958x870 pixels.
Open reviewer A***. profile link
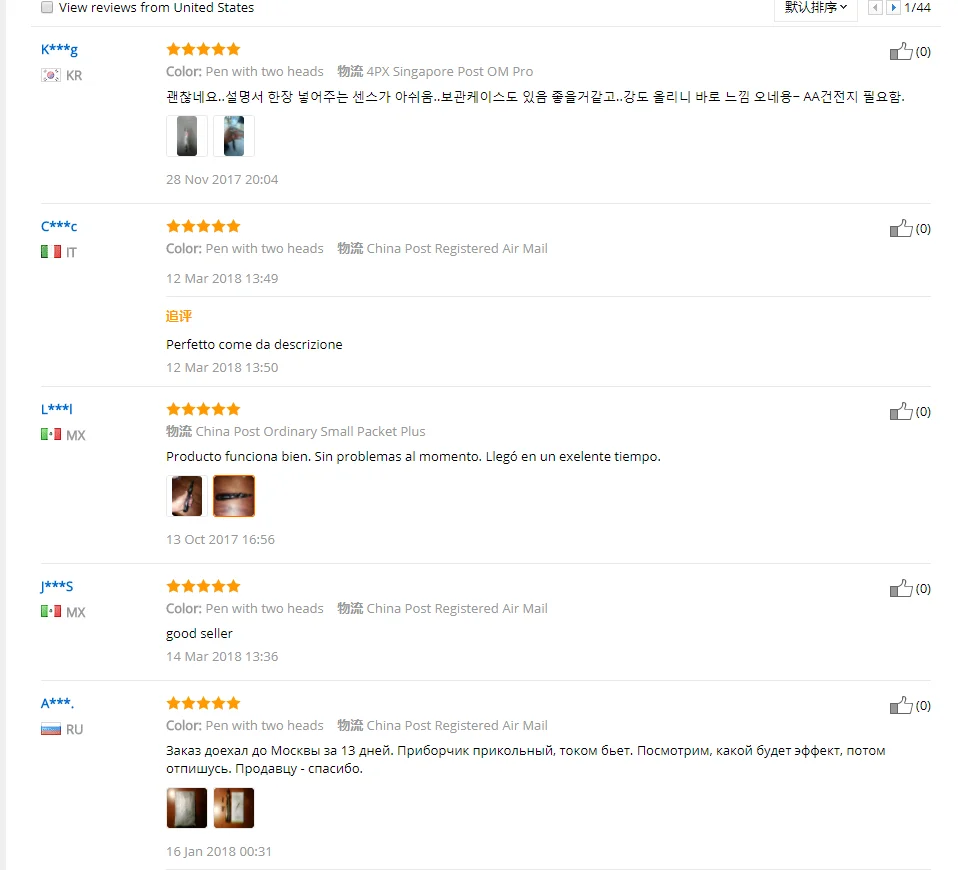pos(57,703)
